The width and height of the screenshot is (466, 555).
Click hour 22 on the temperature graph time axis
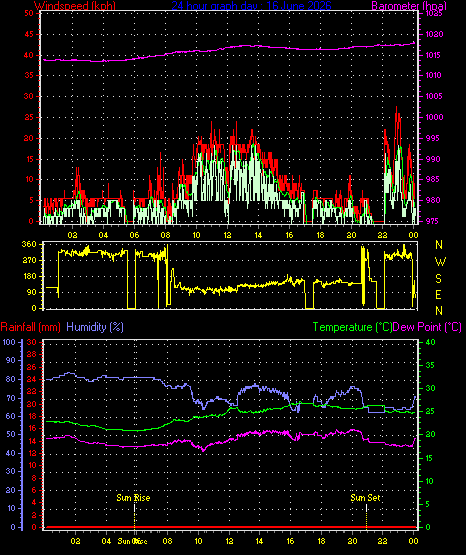382,541
